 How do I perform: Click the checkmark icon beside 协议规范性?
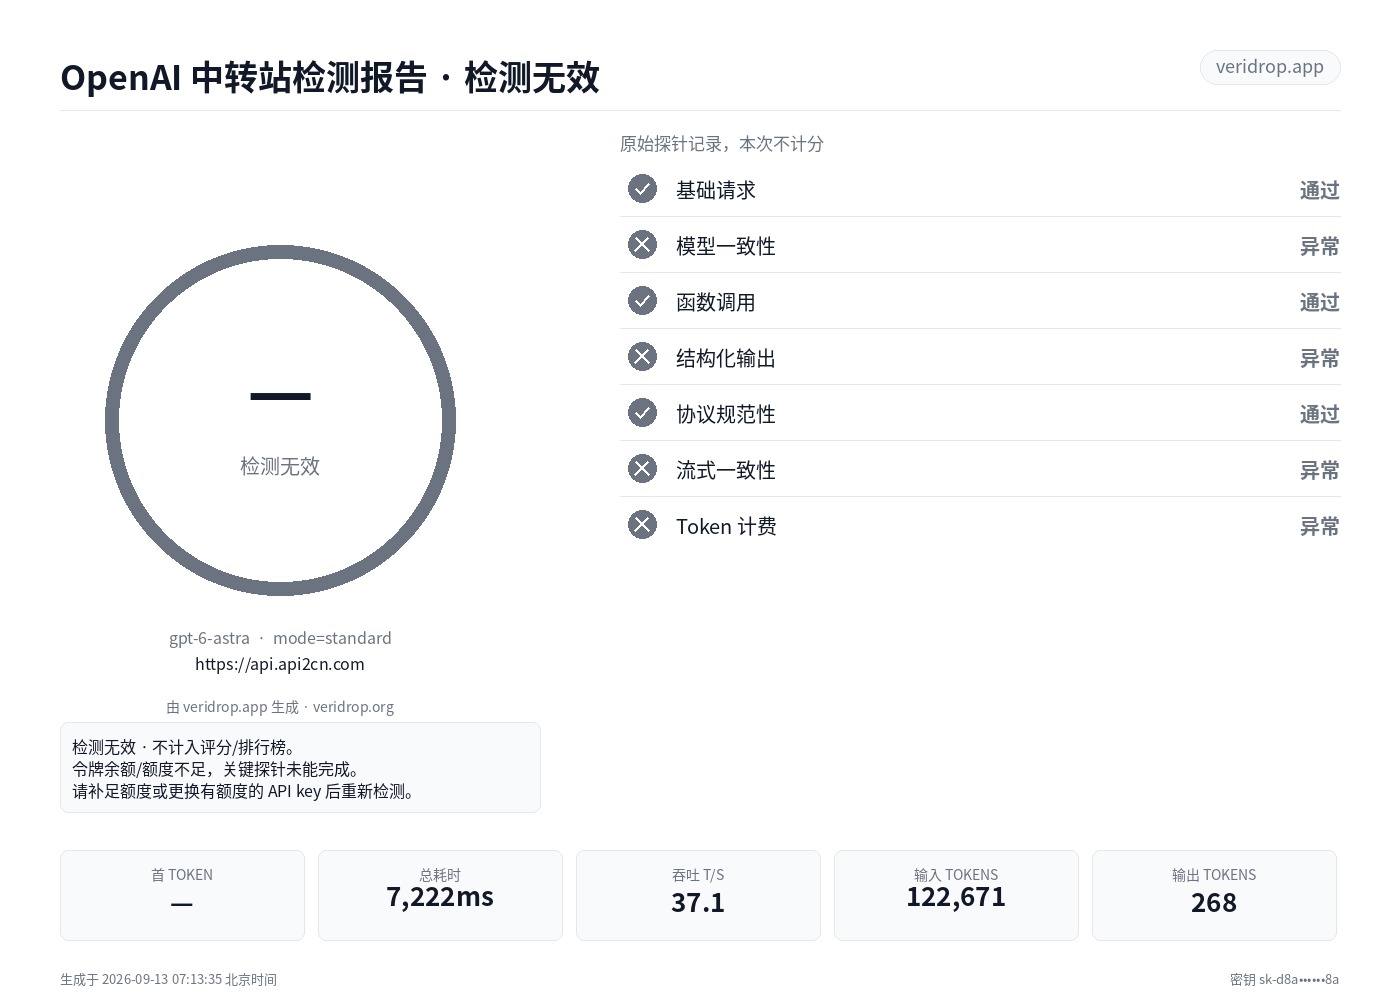(x=642, y=413)
